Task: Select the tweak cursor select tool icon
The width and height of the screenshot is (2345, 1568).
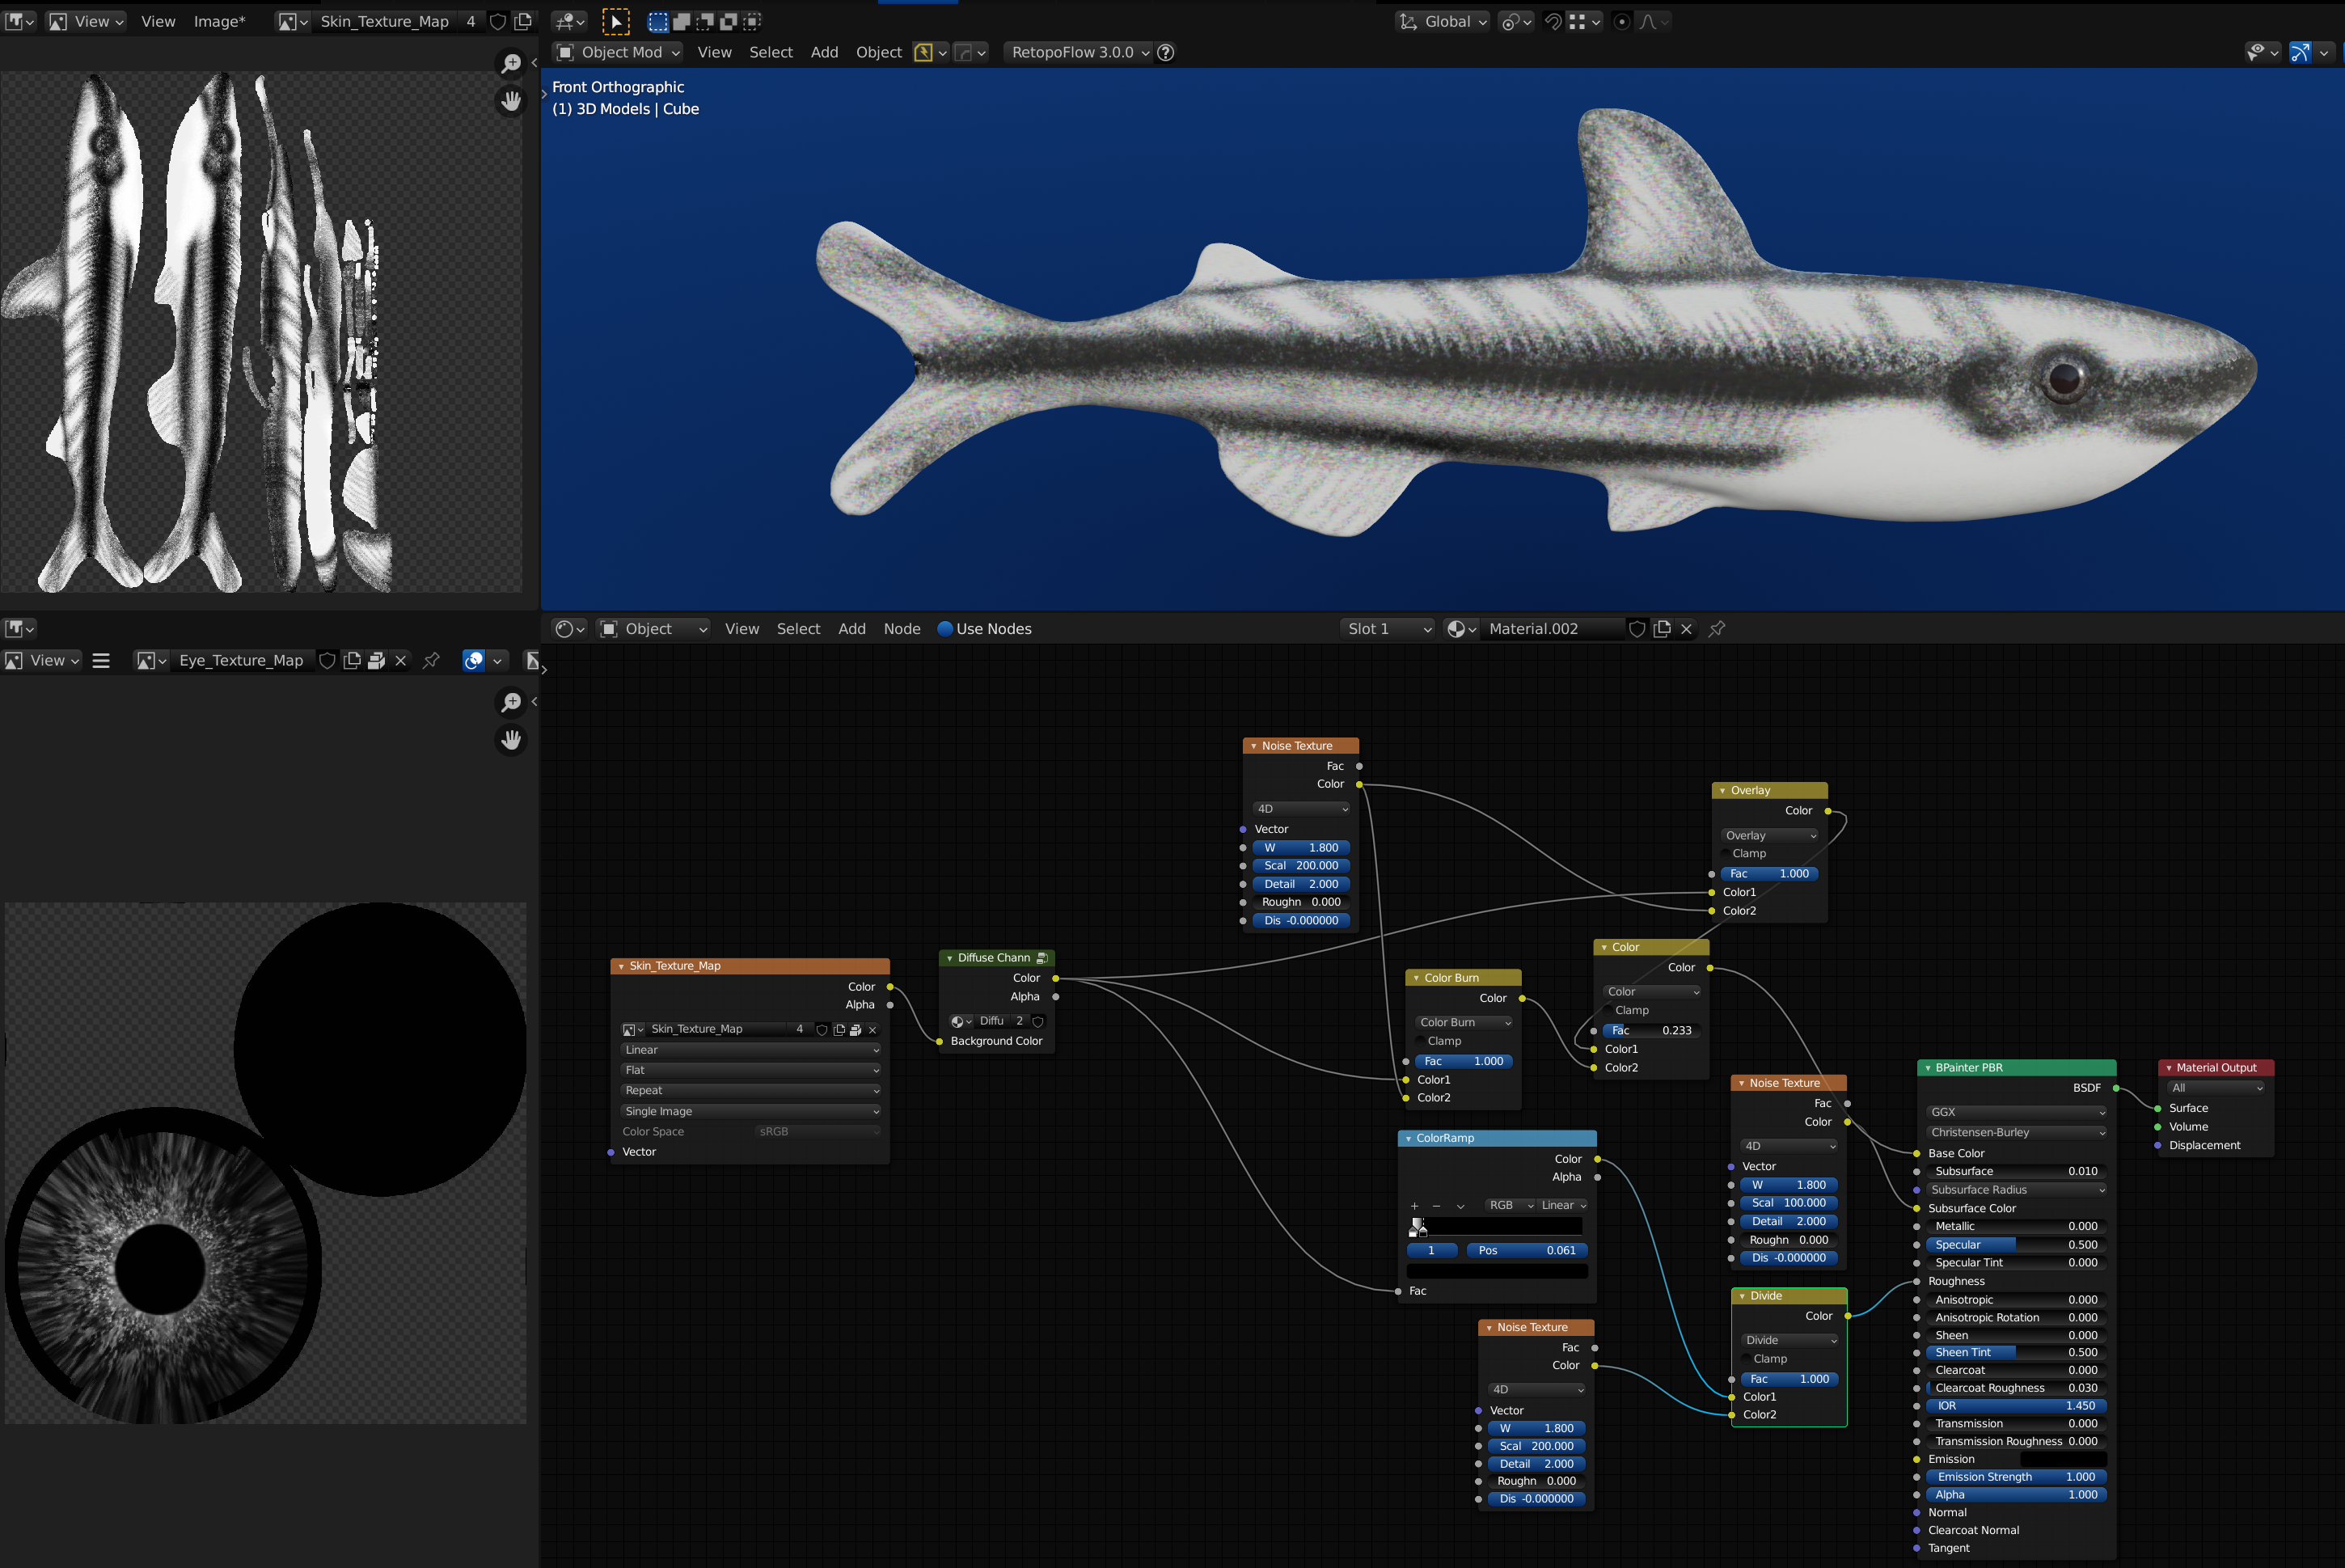Action: pyautogui.click(x=615, y=21)
